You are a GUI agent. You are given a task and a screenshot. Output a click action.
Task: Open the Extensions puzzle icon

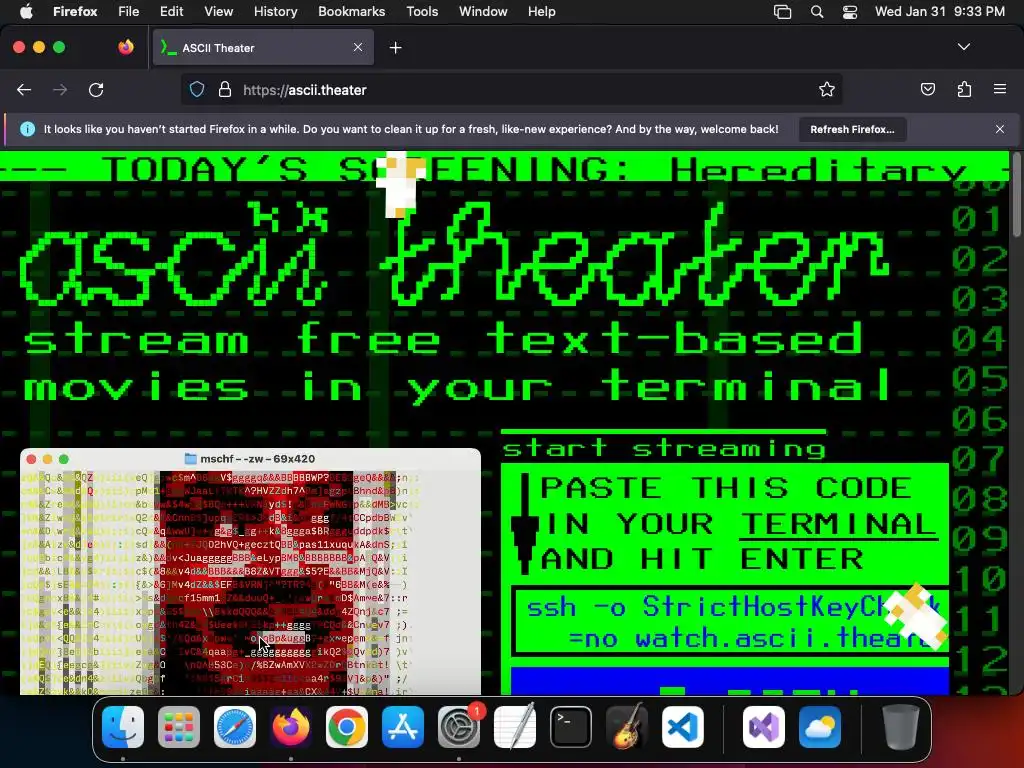tap(964, 89)
